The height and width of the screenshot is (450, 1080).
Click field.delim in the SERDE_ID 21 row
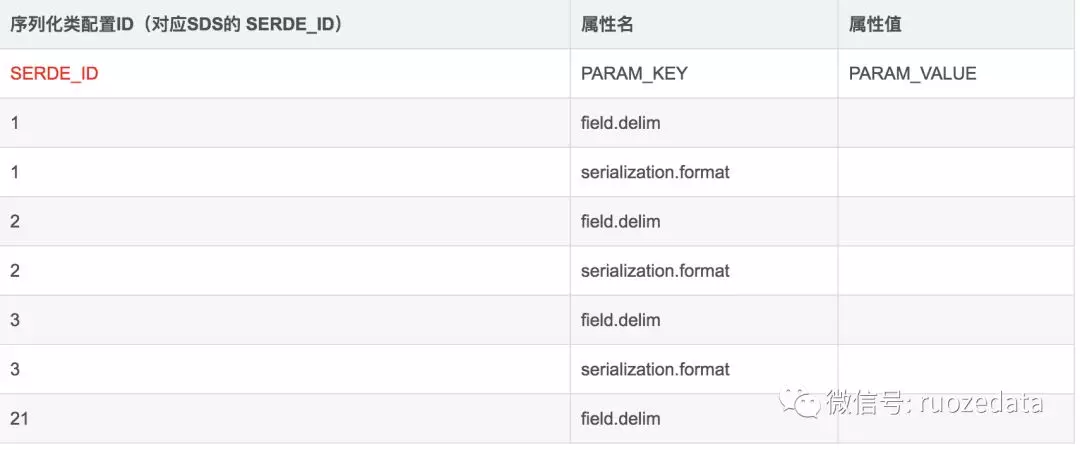(x=620, y=418)
